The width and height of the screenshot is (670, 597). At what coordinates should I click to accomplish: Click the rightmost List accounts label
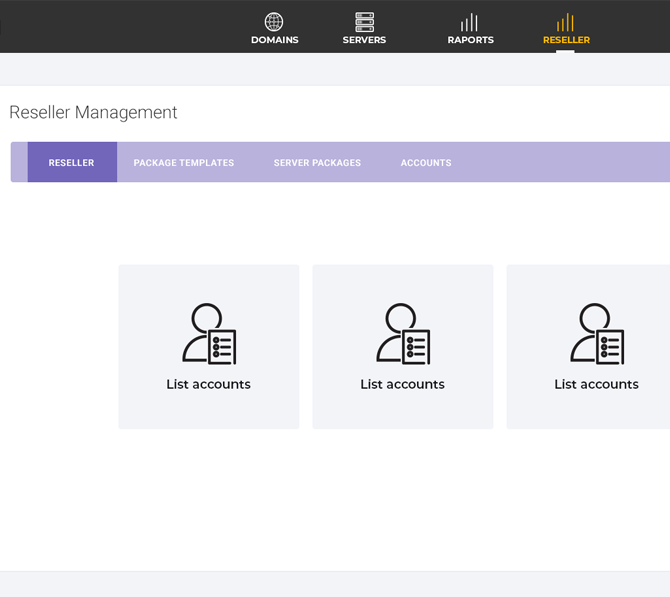596,384
